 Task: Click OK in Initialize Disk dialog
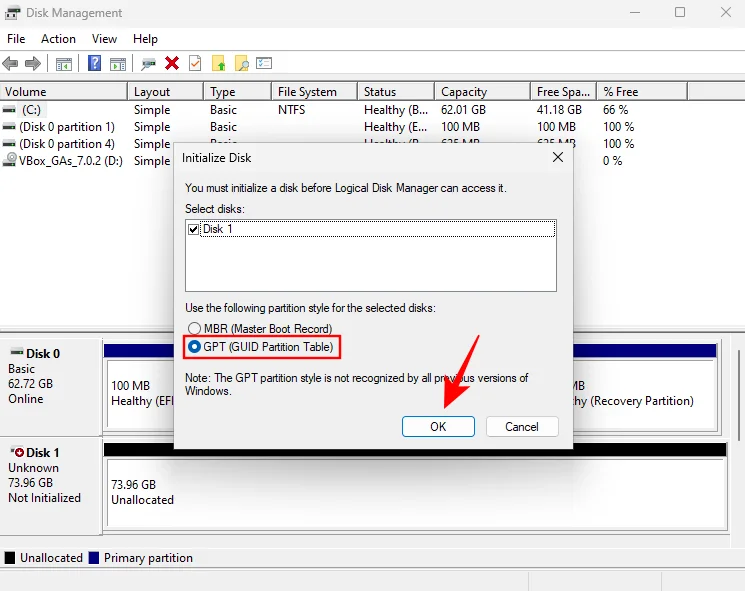438,426
